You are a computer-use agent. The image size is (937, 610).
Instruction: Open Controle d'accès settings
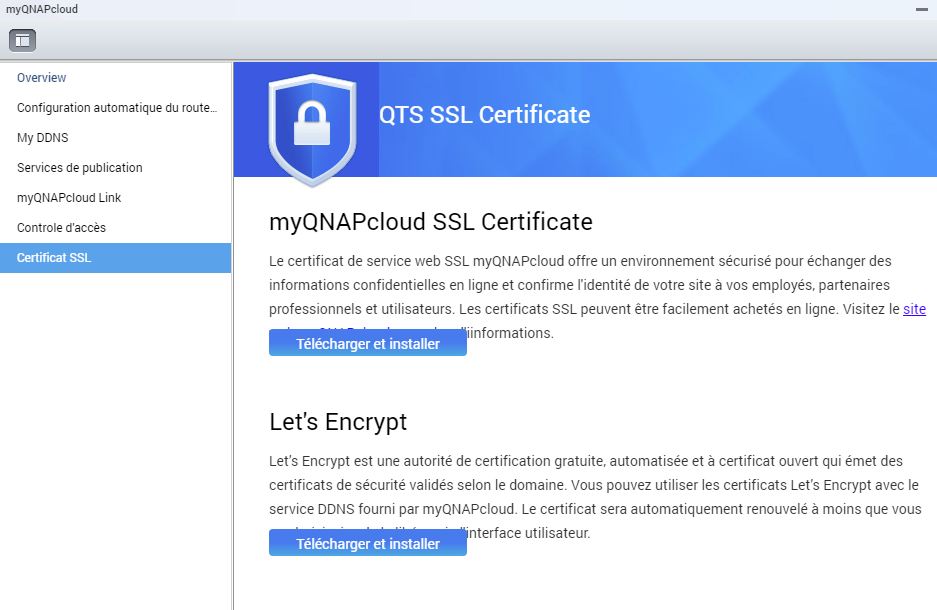(x=61, y=228)
